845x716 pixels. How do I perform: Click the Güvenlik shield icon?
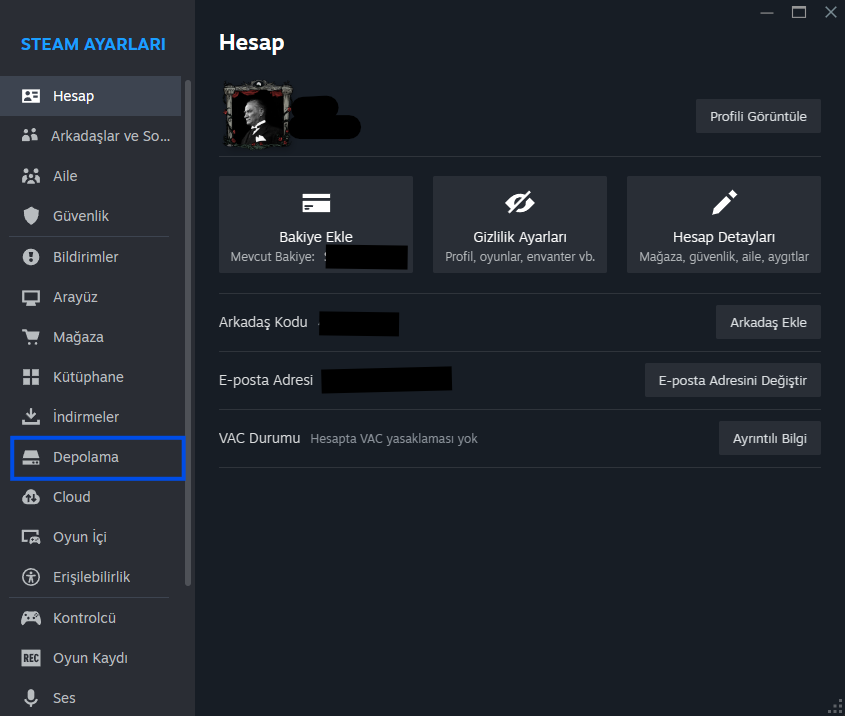[31, 216]
